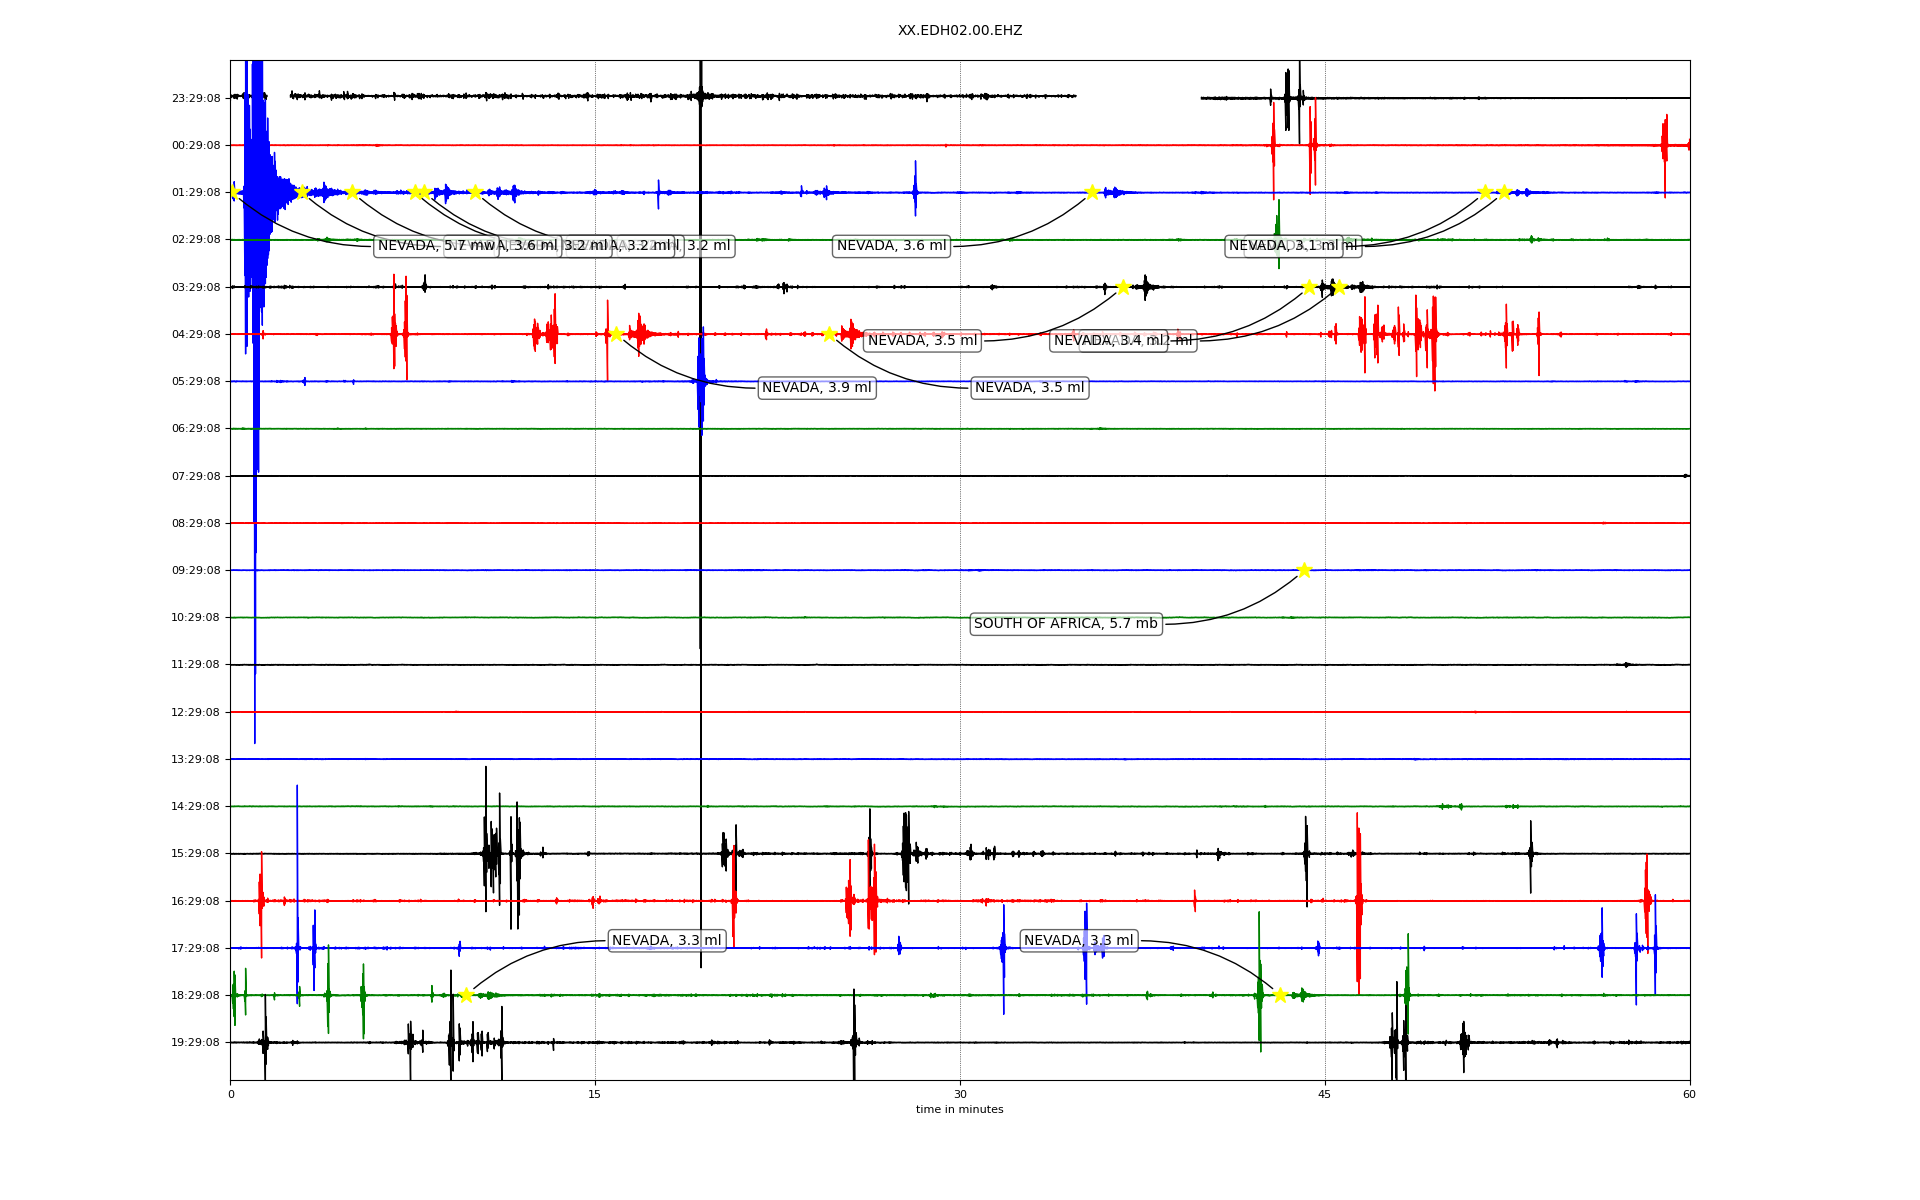Click the 30 tick label on x-axis

coord(959,1094)
